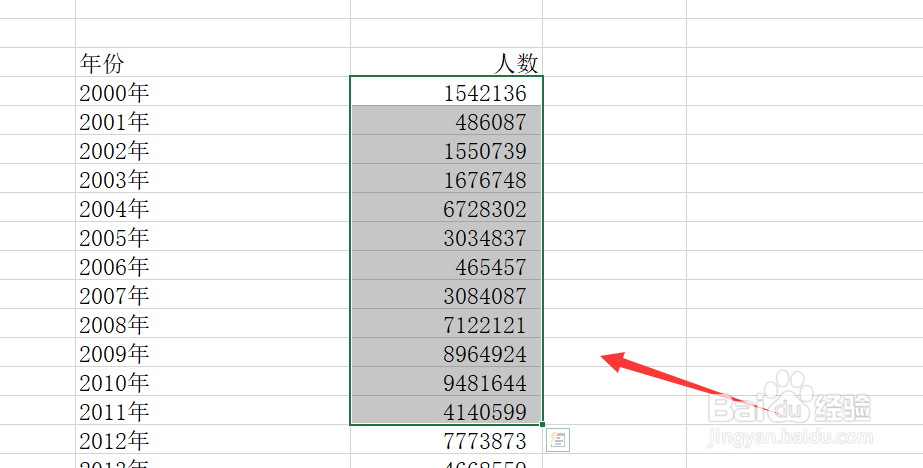Screen dimensions: 923x468
Task: Select the value 3034837
Action: click(x=446, y=236)
